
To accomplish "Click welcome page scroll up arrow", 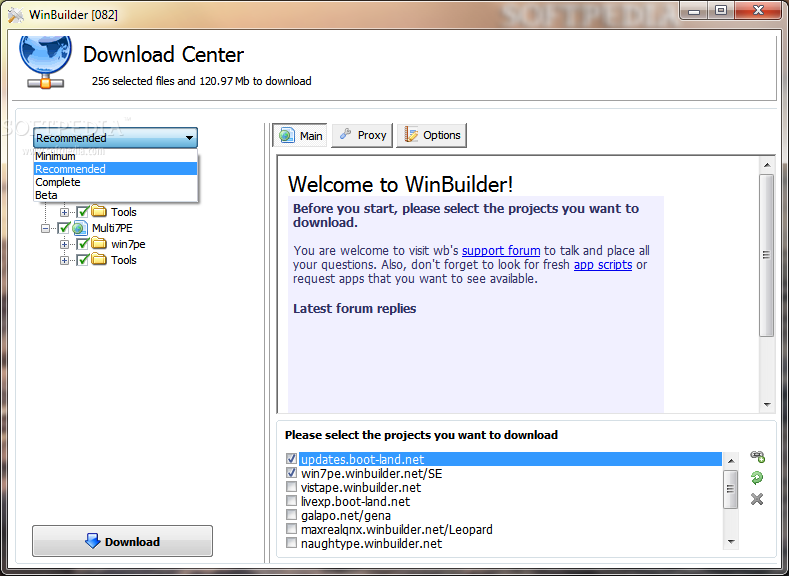I will (767, 165).
